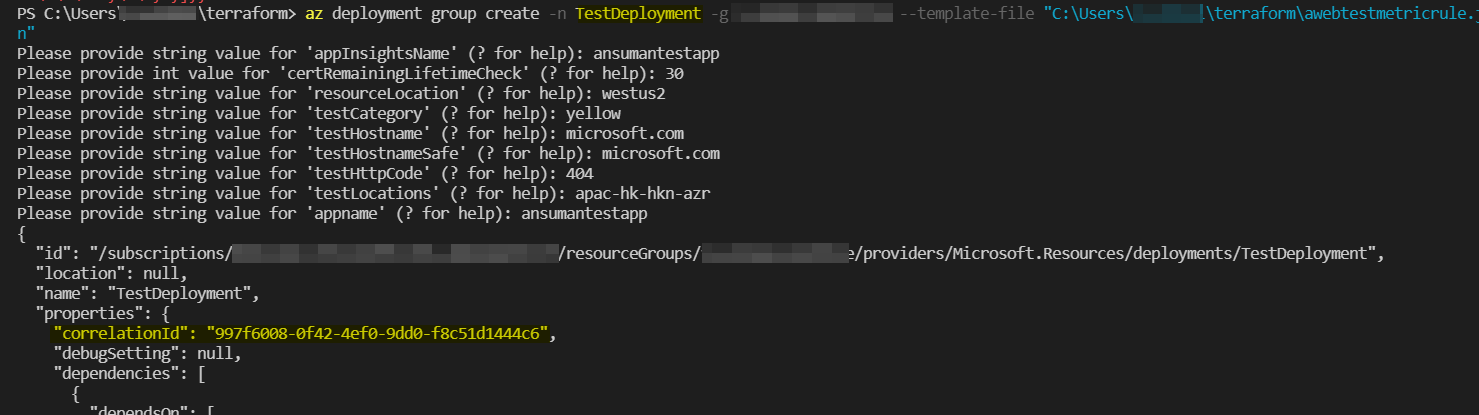
Task: Click the awebtestmetricrule file name in path
Action: click(x=1382, y=14)
